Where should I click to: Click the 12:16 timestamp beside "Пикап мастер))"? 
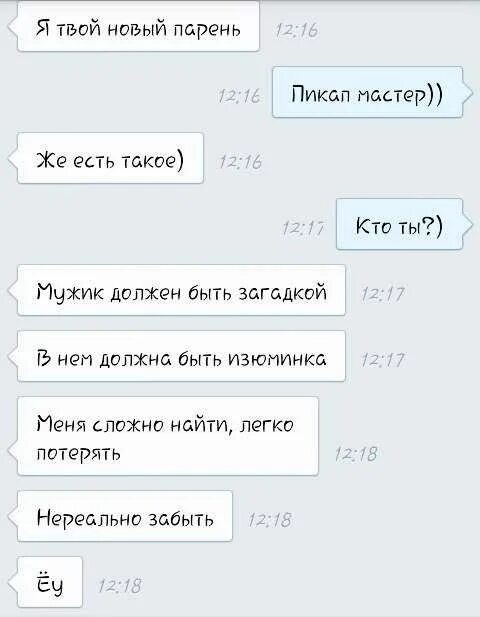click(x=239, y=96)
